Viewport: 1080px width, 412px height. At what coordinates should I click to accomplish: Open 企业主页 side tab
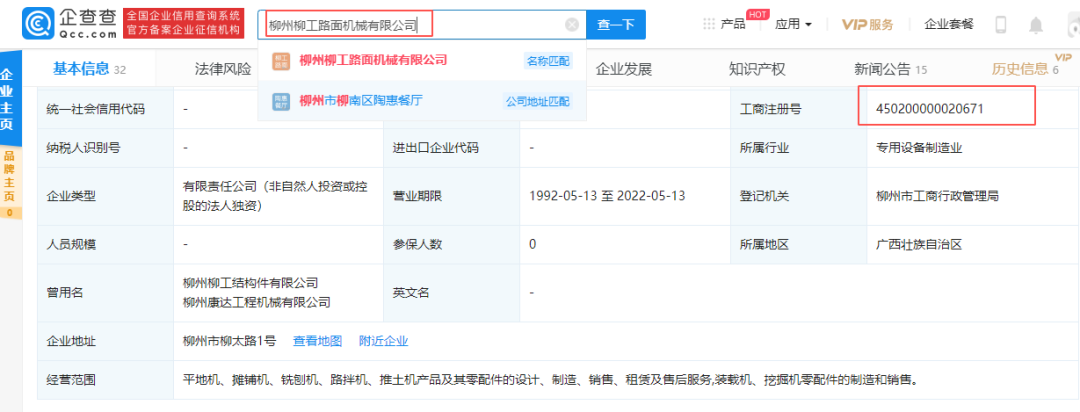point(10,99)
